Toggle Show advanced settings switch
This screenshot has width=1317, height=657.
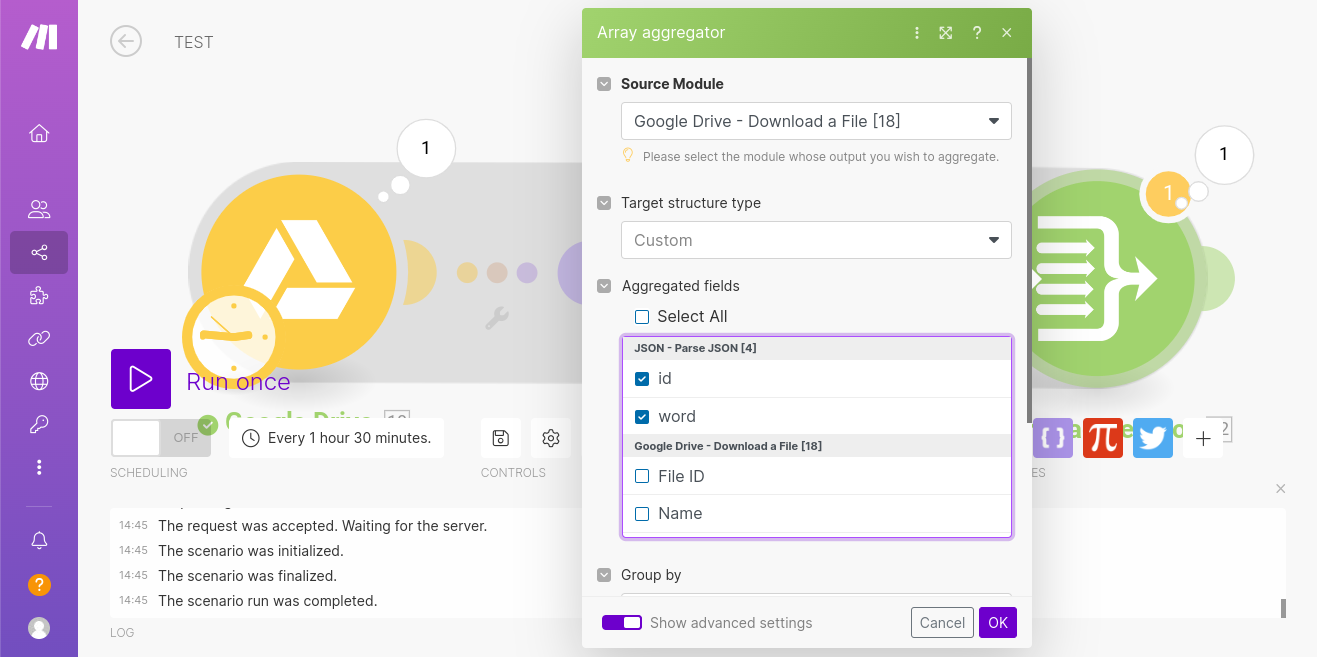coord(622,622)
